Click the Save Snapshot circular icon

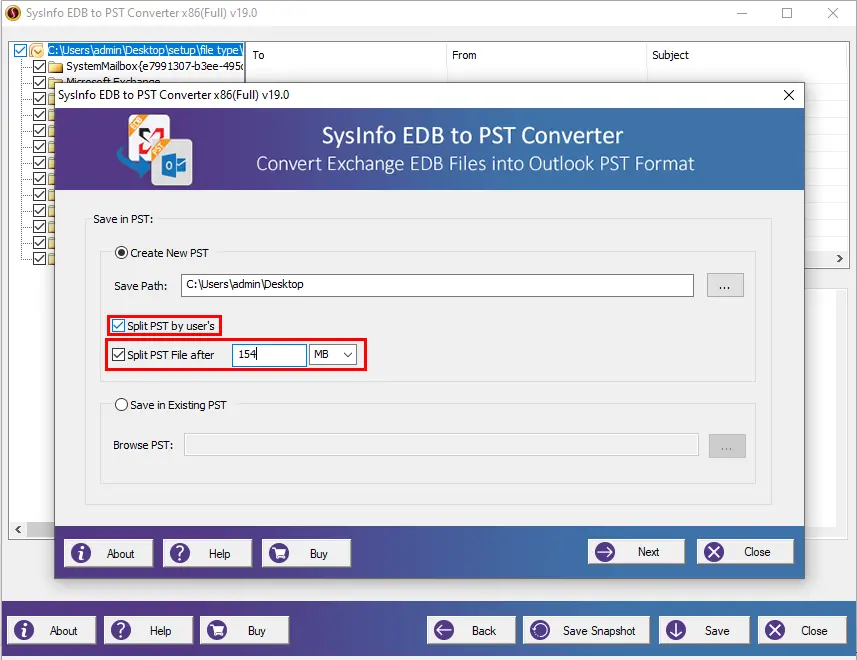540,630
